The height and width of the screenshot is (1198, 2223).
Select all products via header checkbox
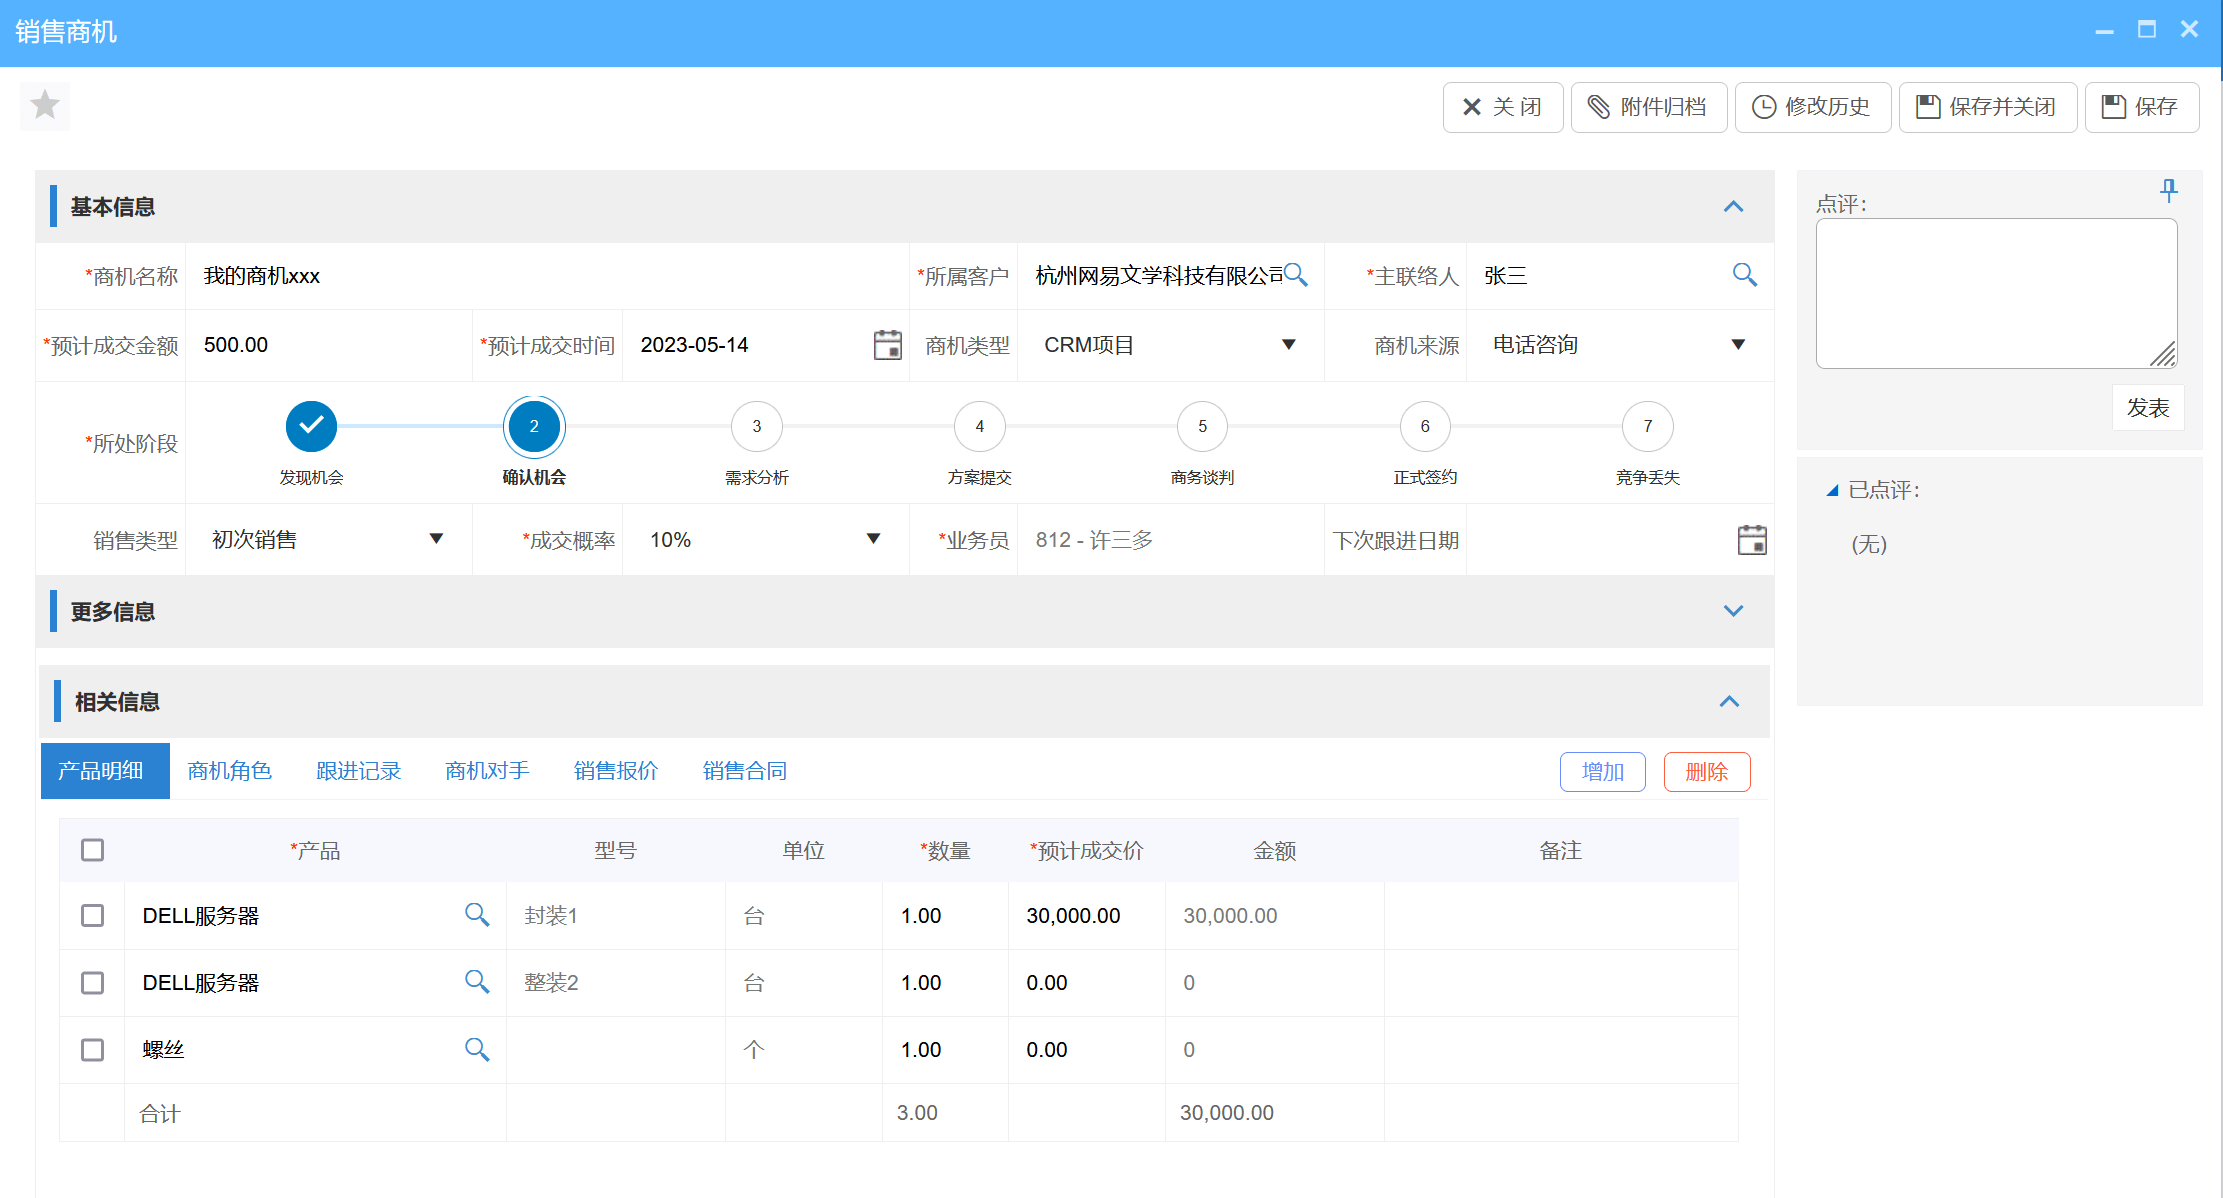92,849
